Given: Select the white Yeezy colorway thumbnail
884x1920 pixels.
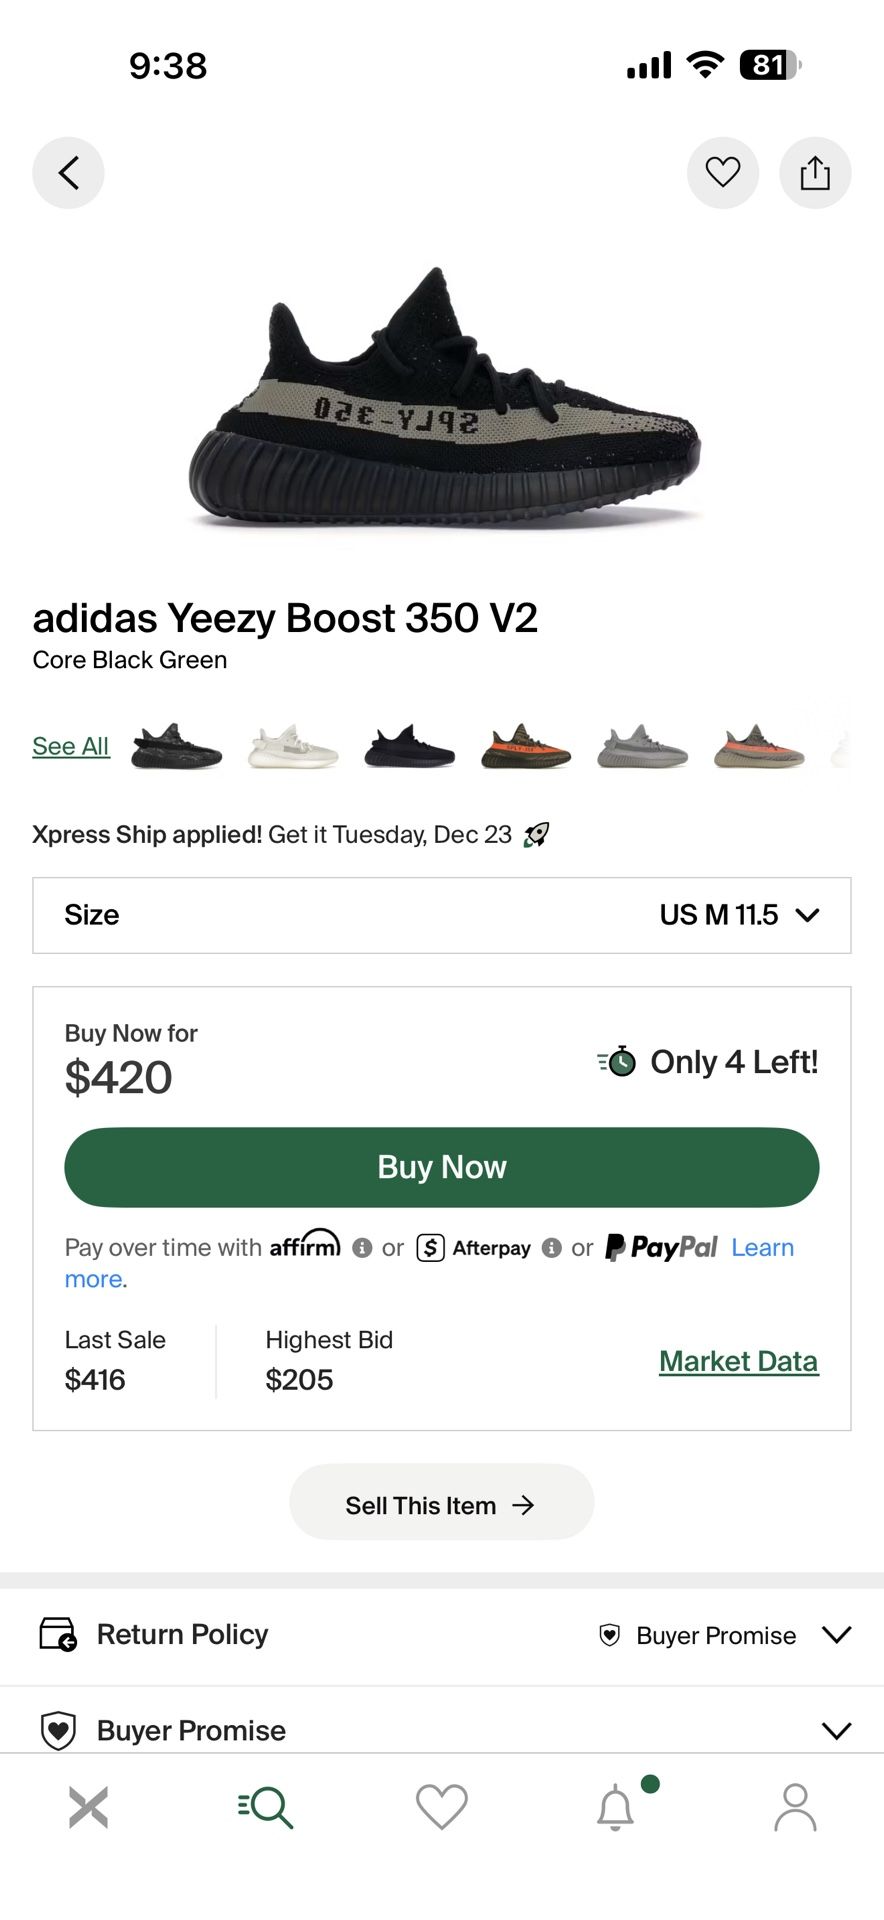Looking at the screenshot, I should (x=293, y=747).
